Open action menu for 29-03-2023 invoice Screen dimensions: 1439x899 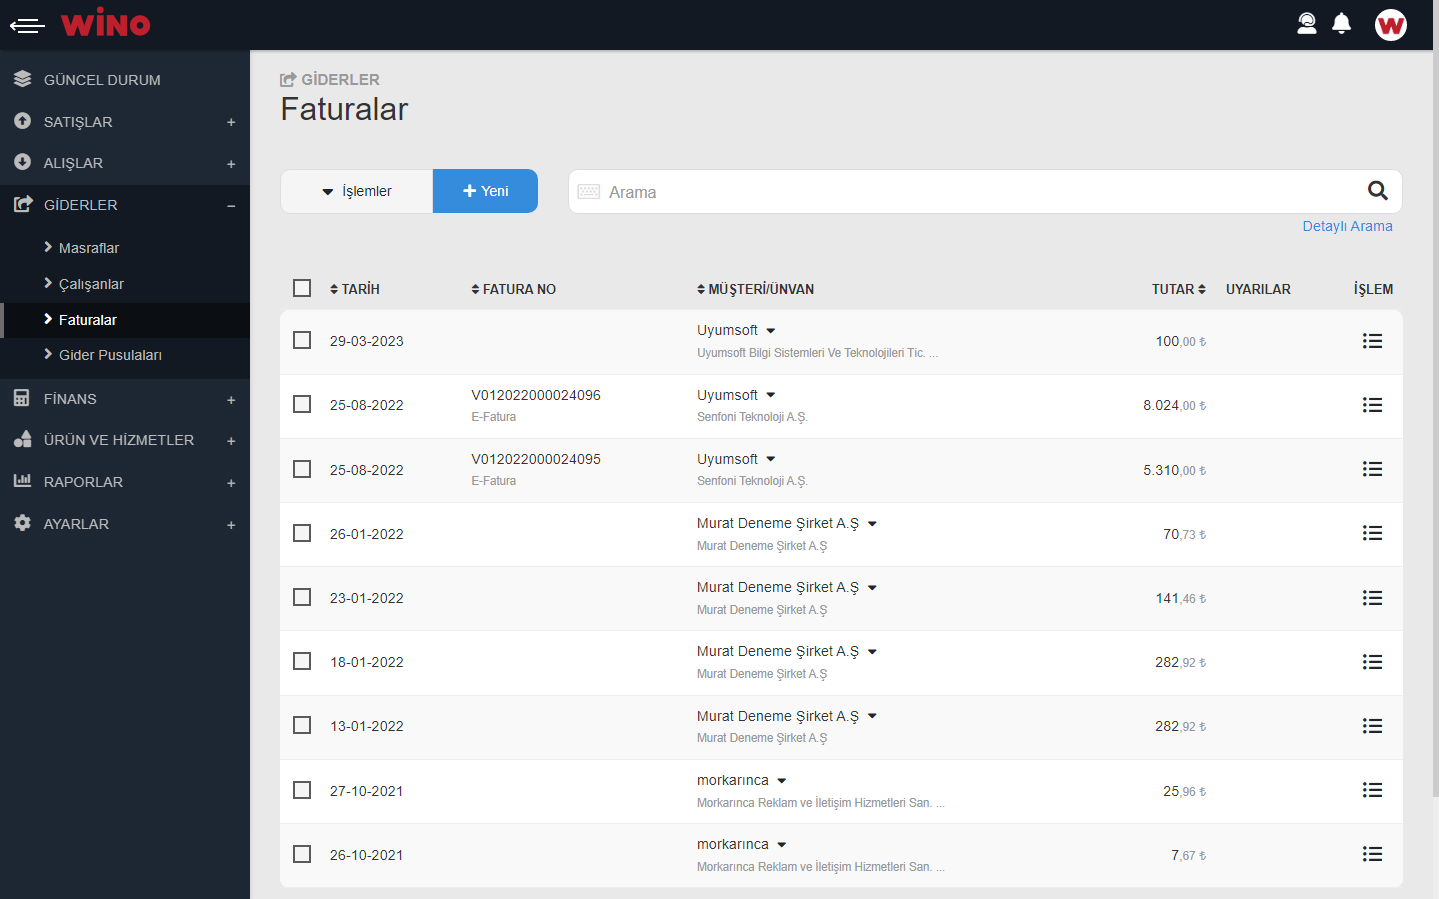(1372, 341)
